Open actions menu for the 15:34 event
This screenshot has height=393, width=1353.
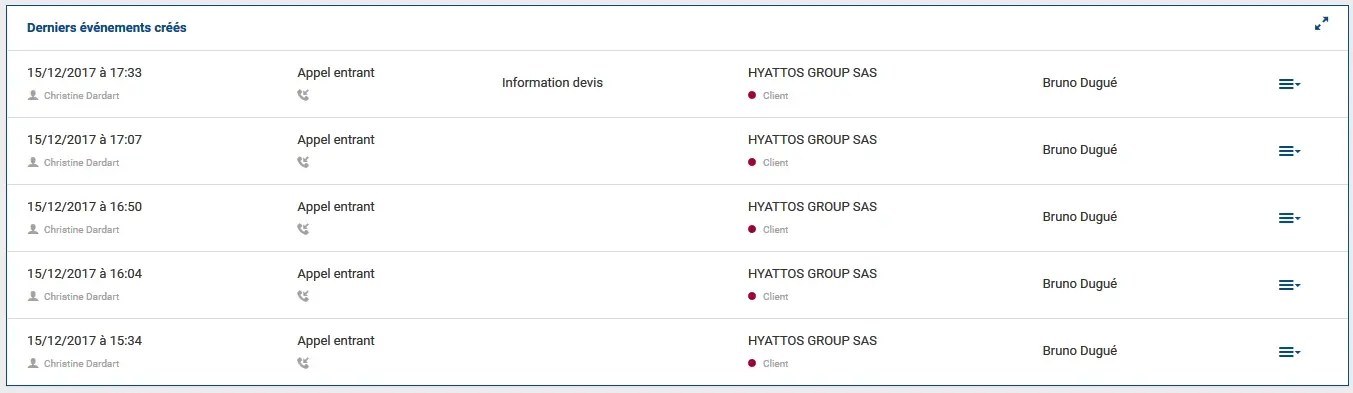tap(1289, 352)
